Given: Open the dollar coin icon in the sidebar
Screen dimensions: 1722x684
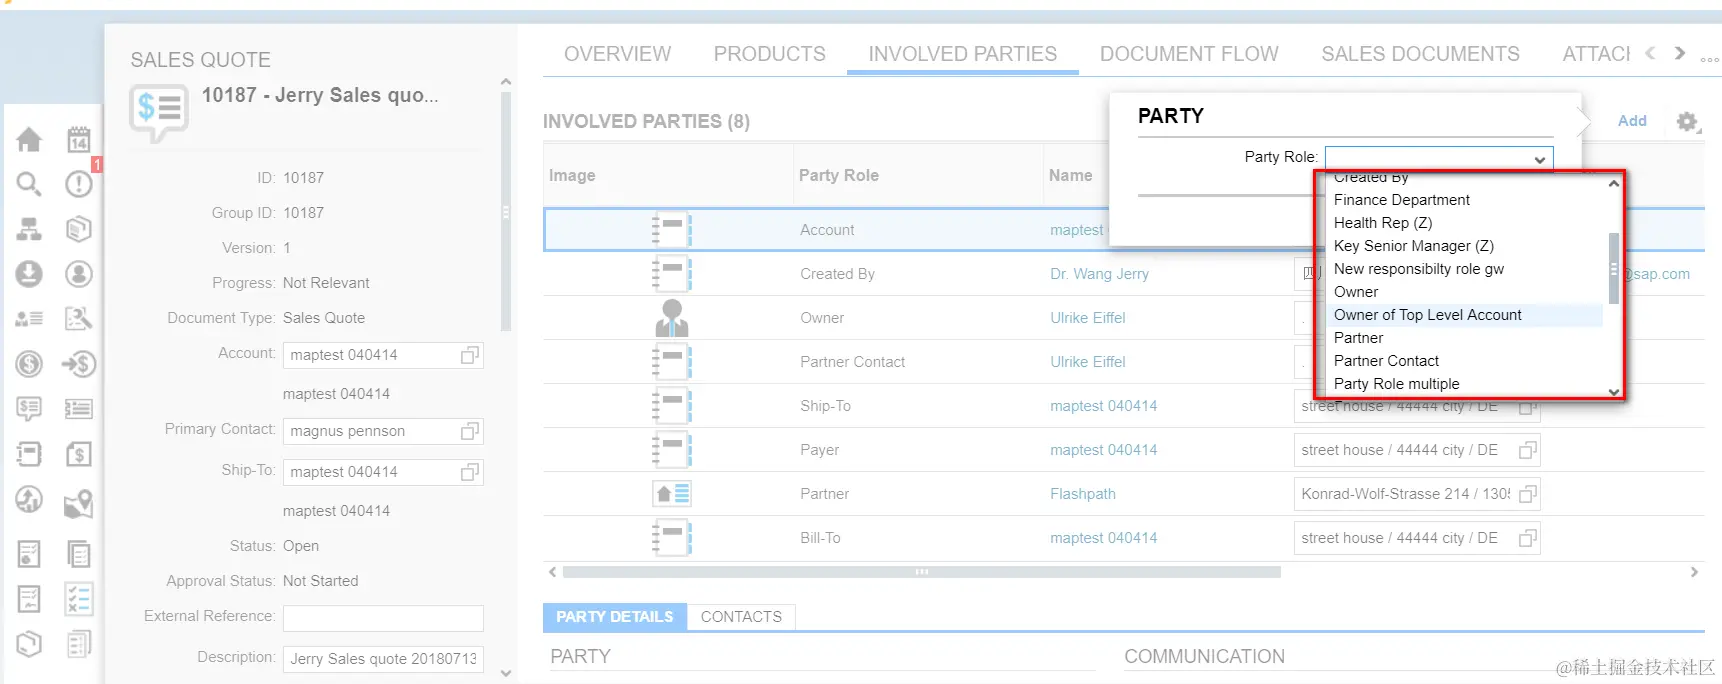Looking at the screenshot, I should point(29,364).
